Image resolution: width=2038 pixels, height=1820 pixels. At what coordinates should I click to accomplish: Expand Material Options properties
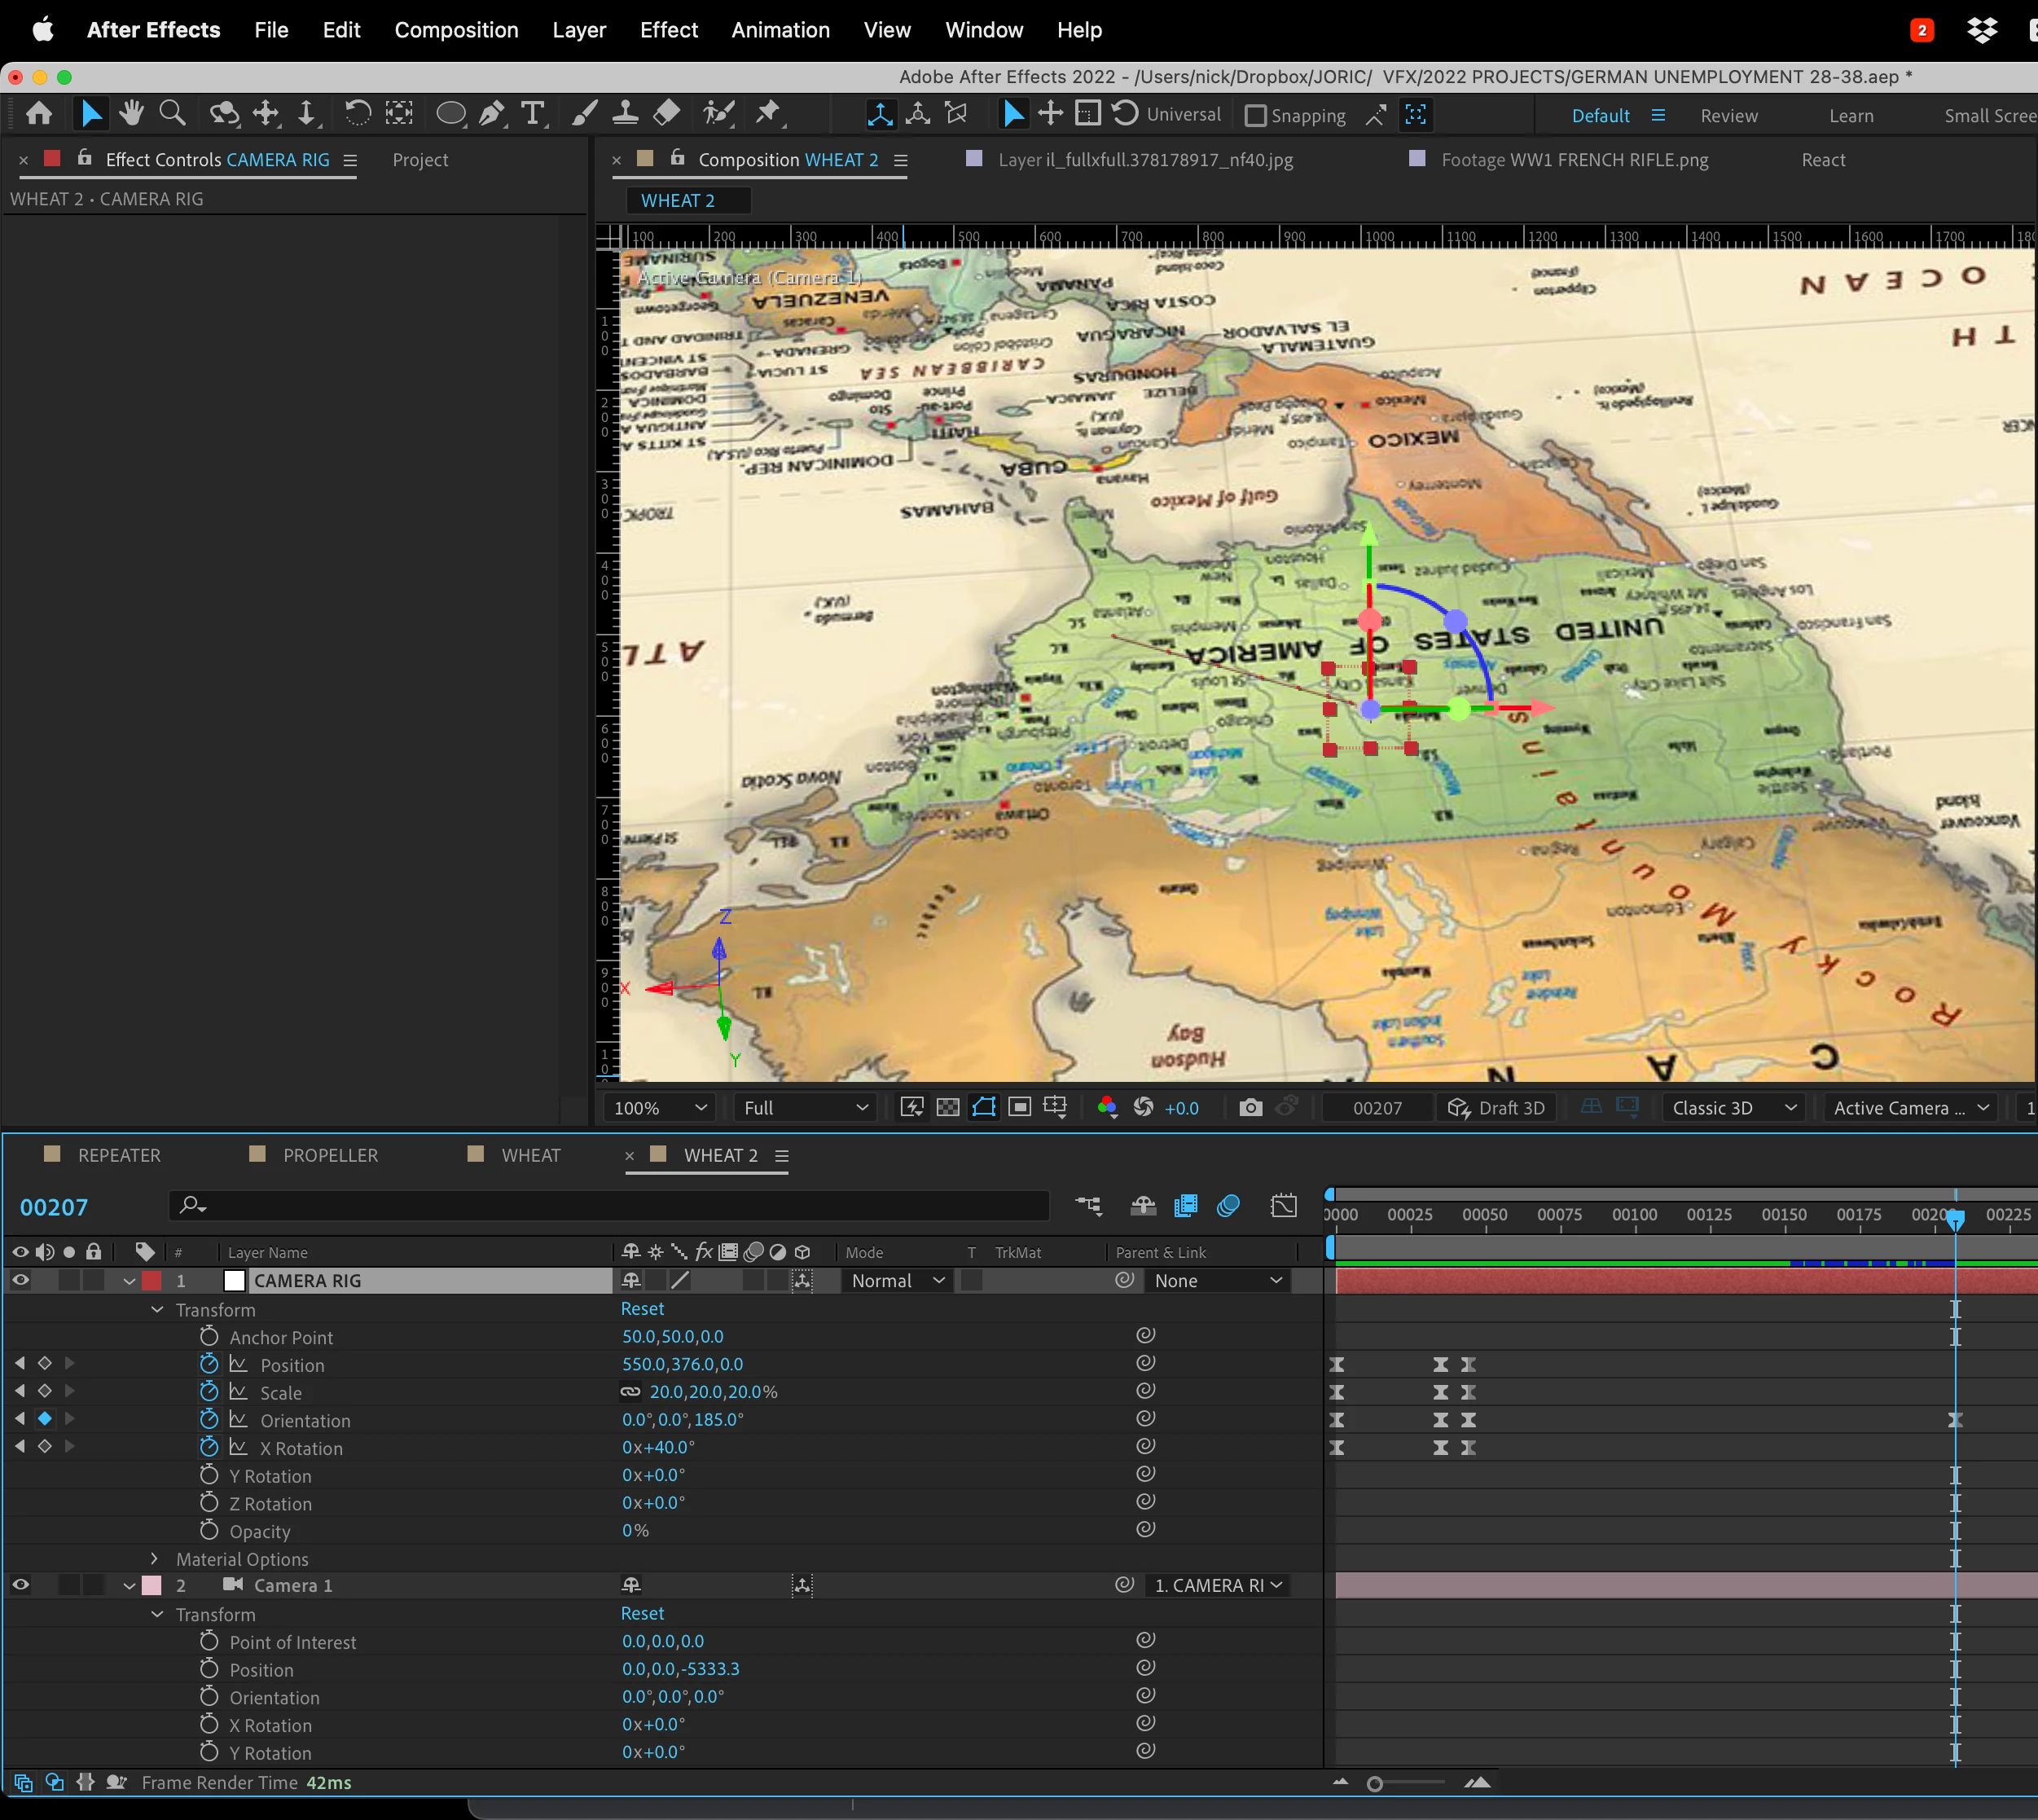tap(154, 1559)
